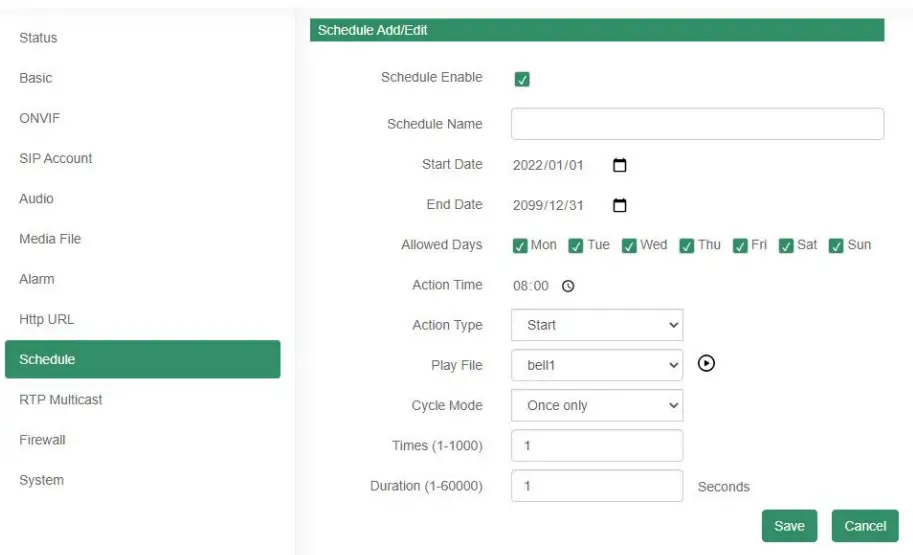
Task: Uncheck Mon in Allowed Days
Action: [x=520, y=246]
